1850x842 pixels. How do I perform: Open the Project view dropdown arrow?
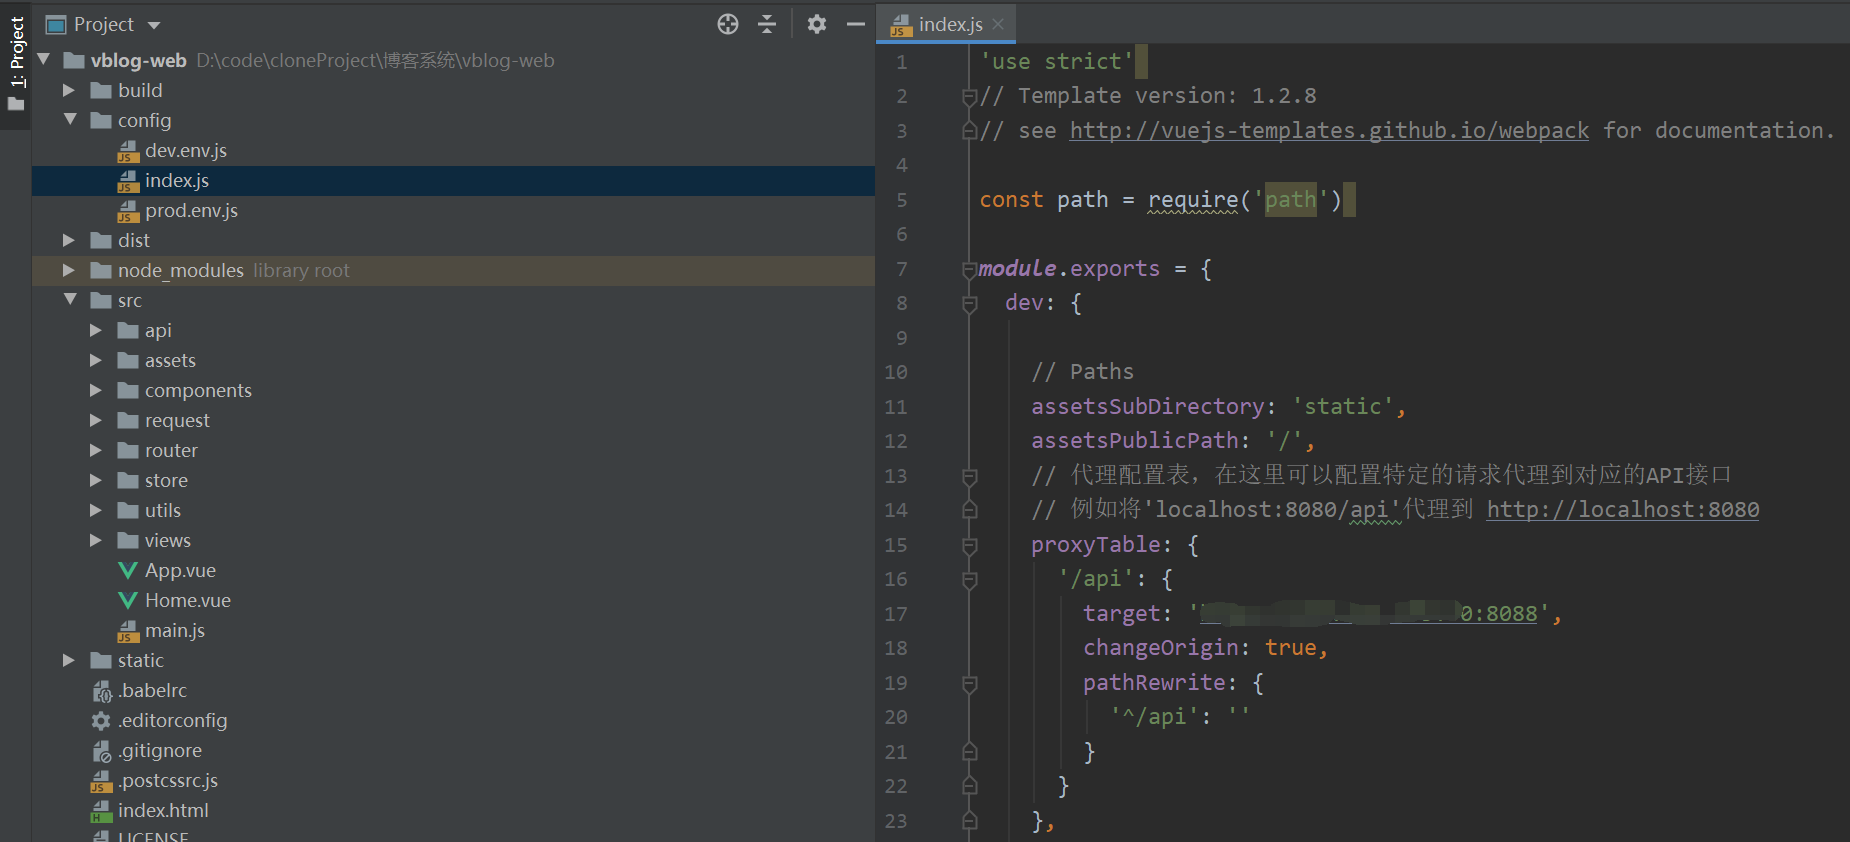coord(153,25)
